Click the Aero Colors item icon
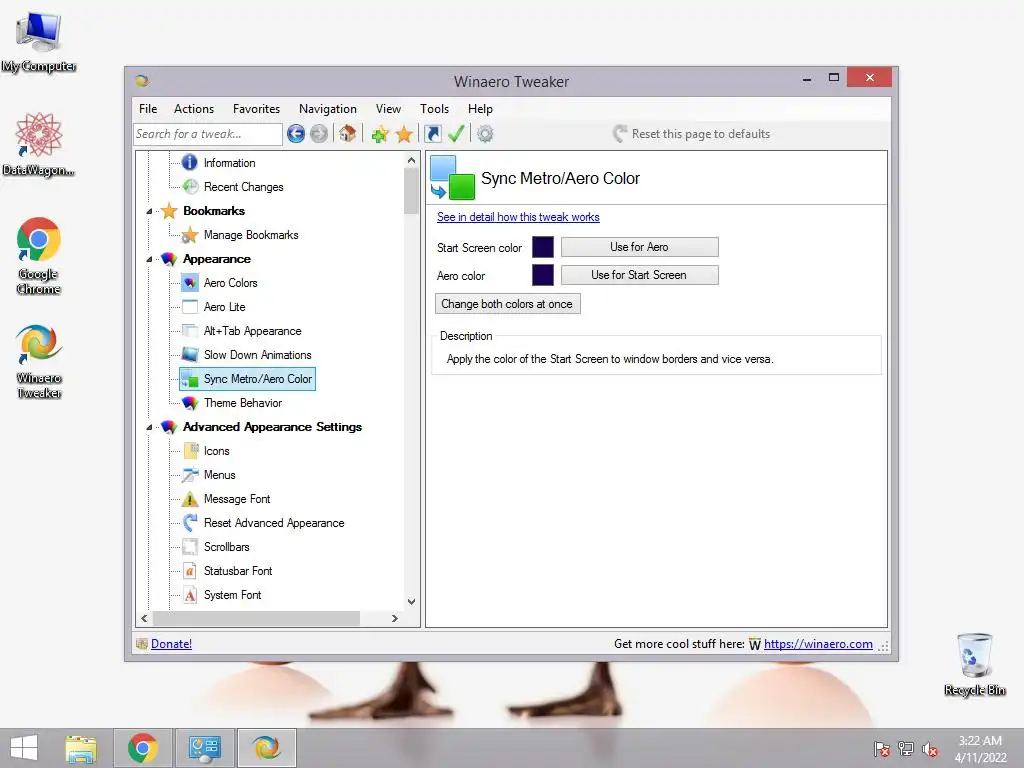This screenshot has width=1024, height=768. 190,283
